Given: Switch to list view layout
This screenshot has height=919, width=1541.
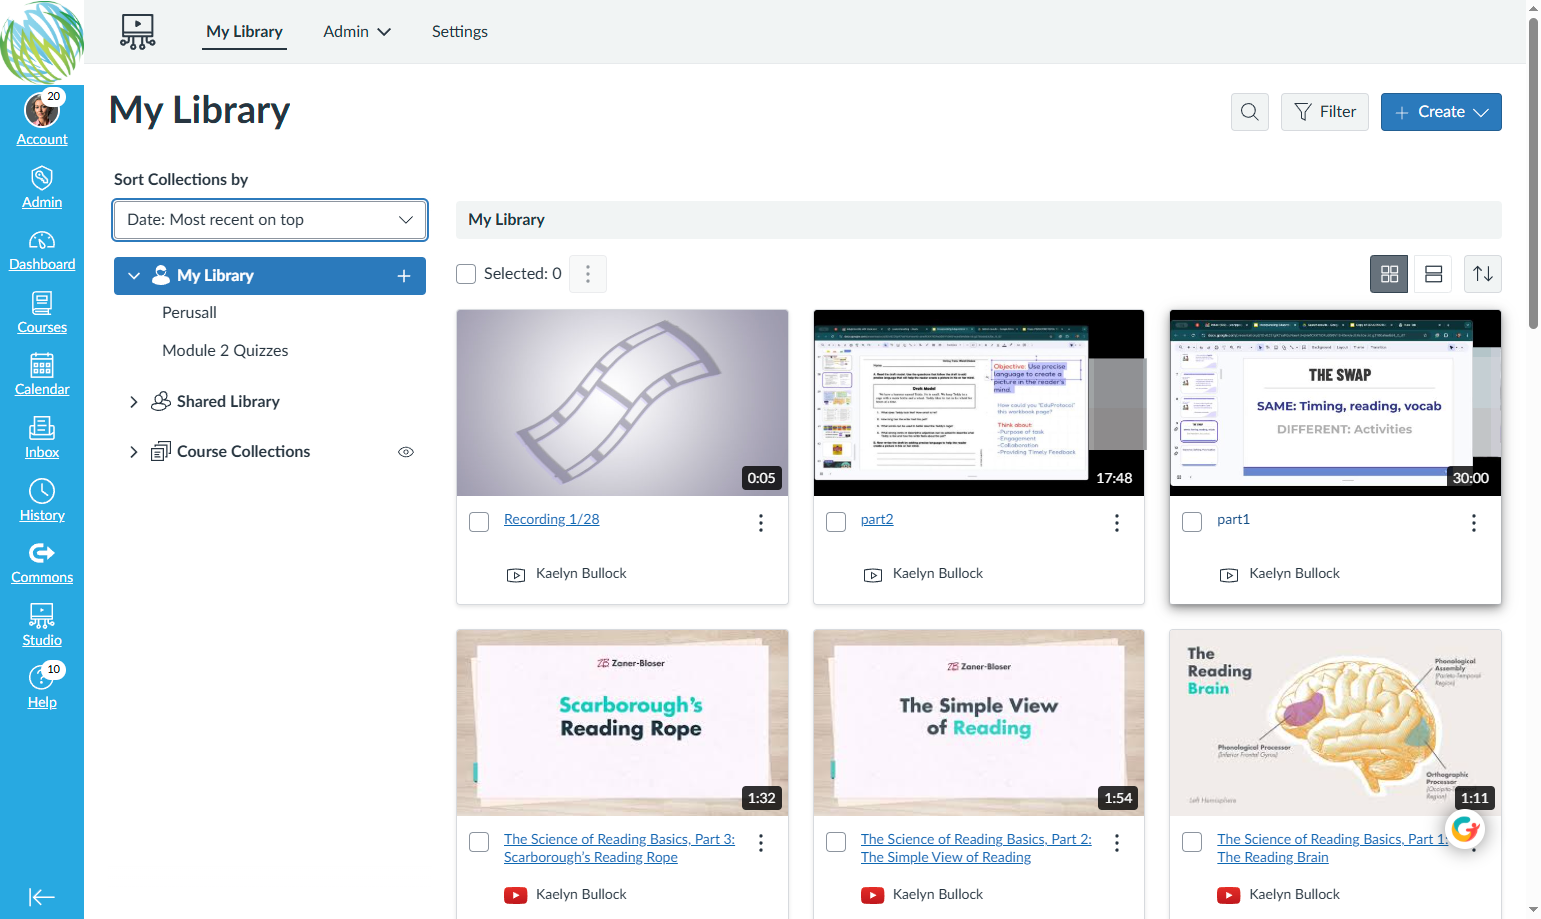Looking at the screenshot, I should coord(1433,274).
